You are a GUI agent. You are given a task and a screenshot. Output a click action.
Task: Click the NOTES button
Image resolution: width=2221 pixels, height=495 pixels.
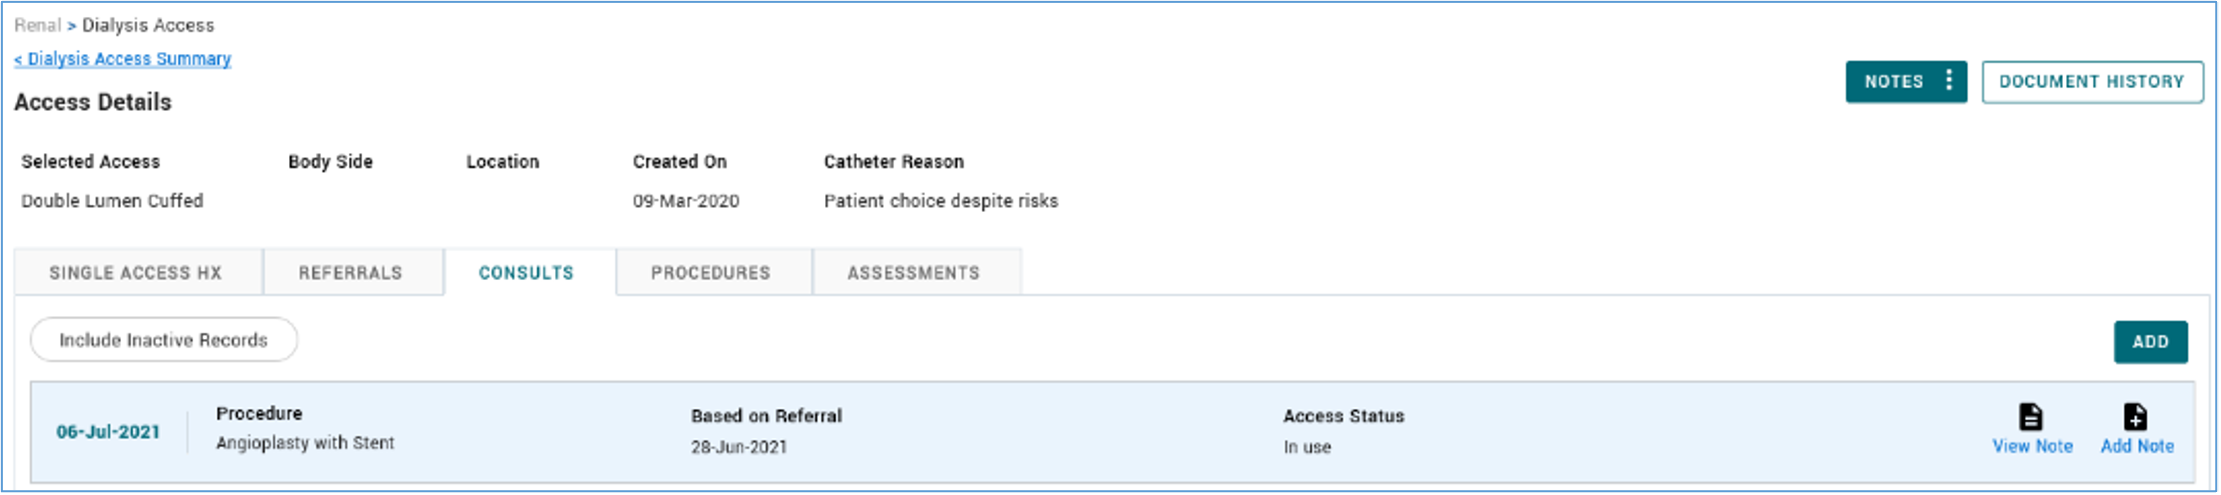(1893, 82)
